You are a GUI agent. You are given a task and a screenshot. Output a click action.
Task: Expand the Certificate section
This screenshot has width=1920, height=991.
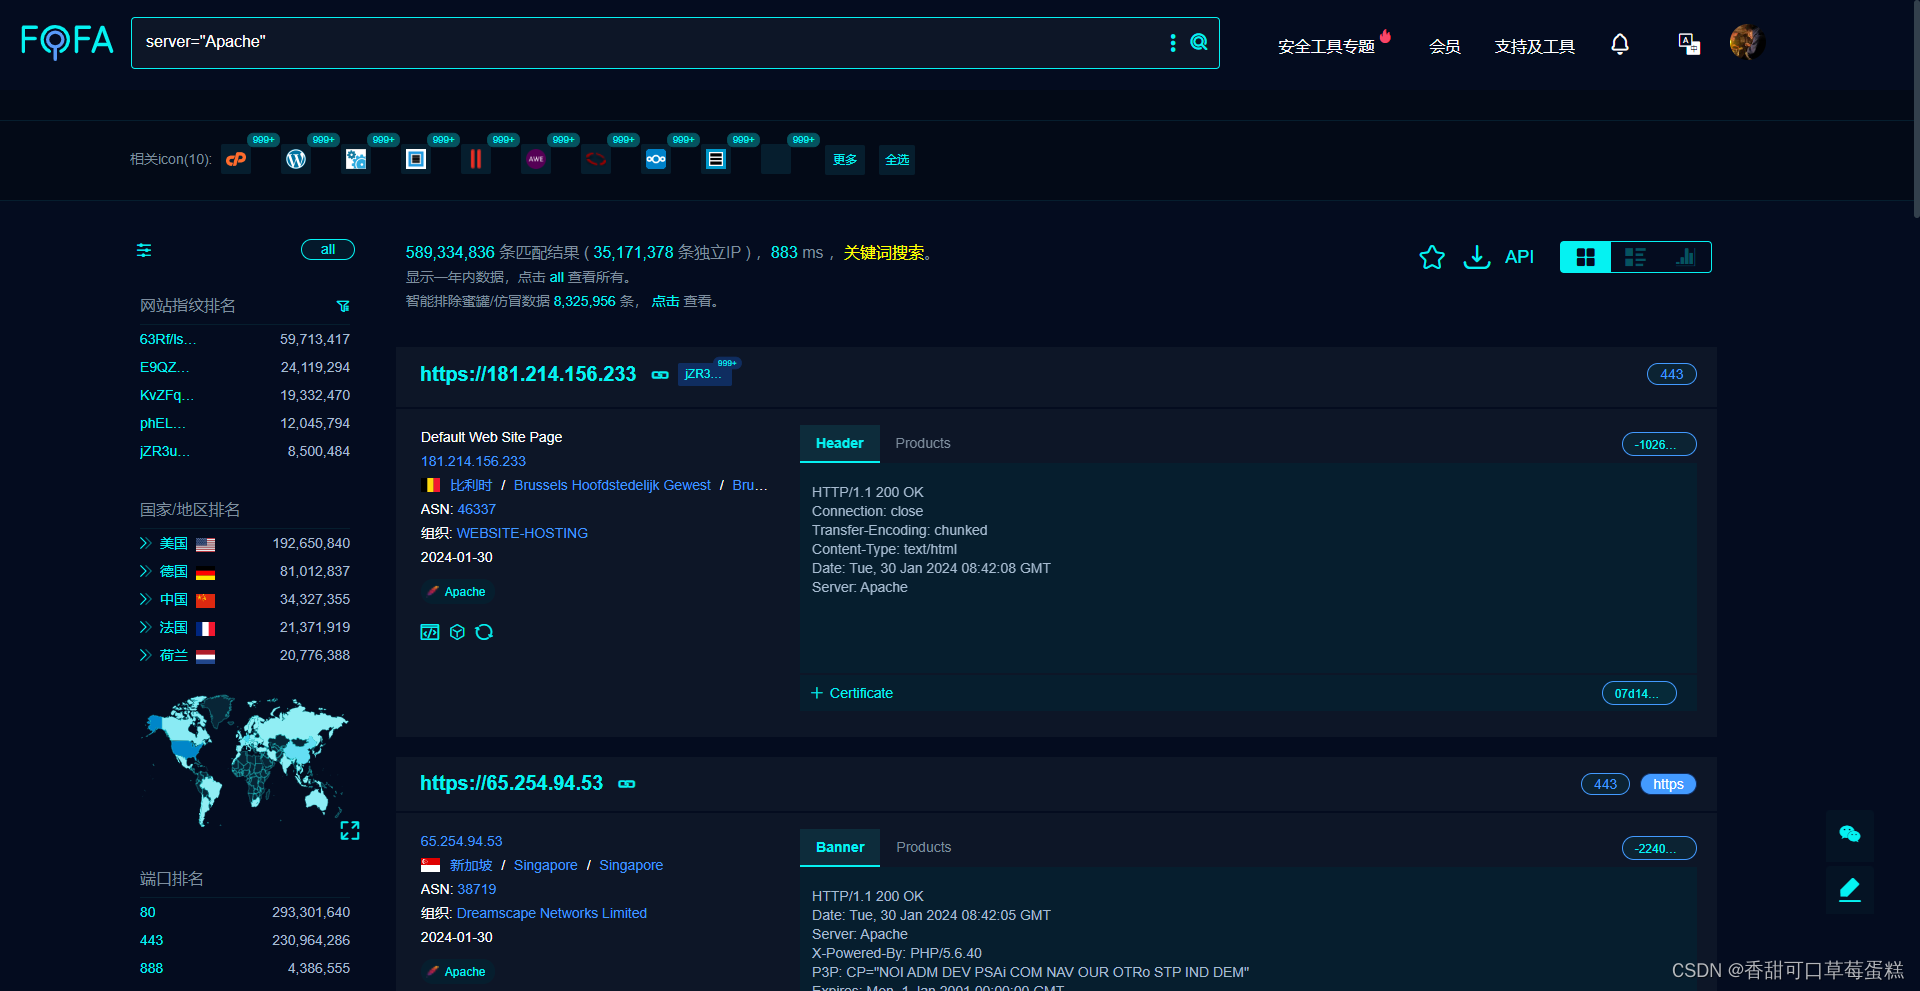(852, 693)
